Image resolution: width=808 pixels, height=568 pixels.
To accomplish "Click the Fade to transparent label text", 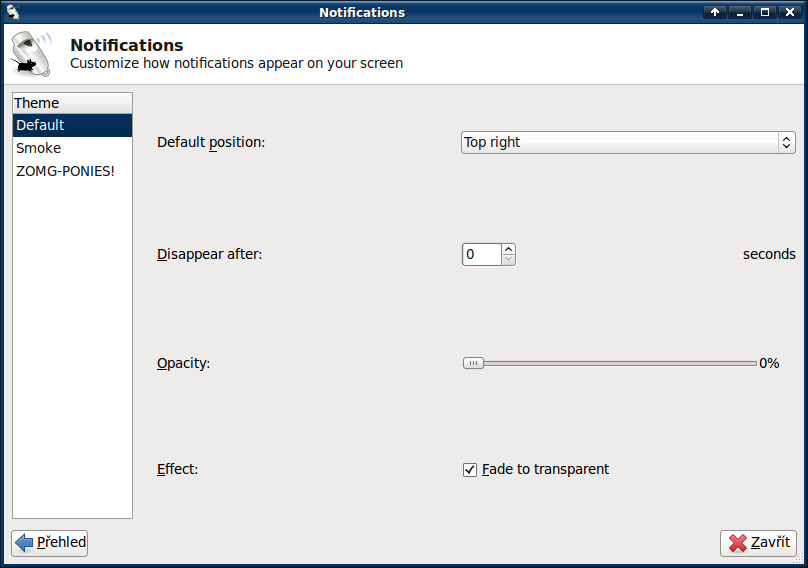I will [x=545, y=469].
